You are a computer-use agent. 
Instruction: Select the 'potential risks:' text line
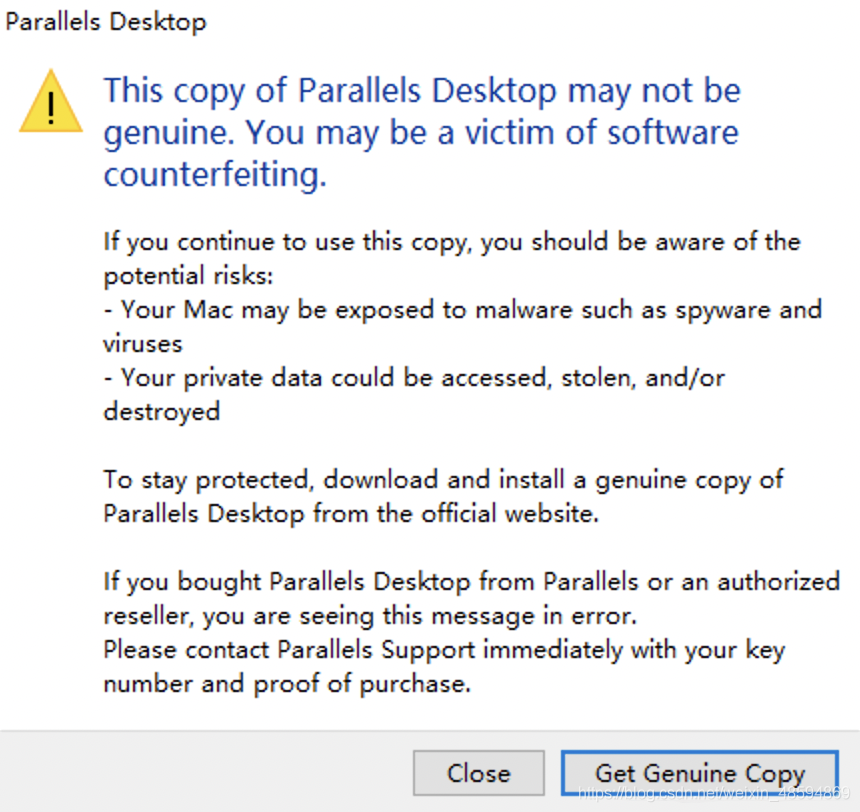click(x=188, y=275)
